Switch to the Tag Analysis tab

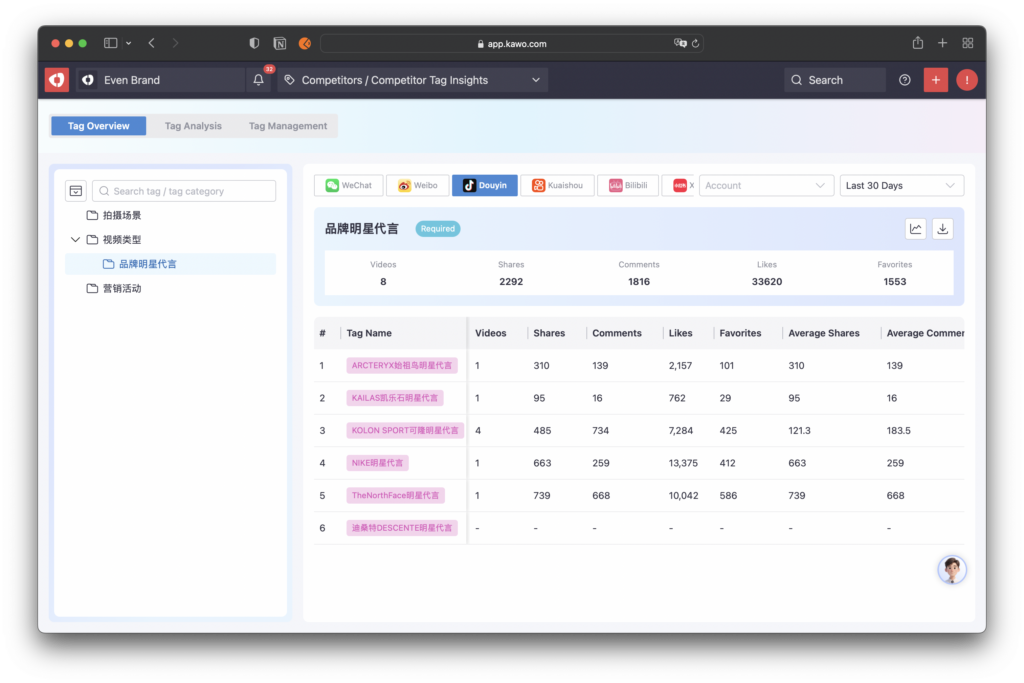coord(193,126)
